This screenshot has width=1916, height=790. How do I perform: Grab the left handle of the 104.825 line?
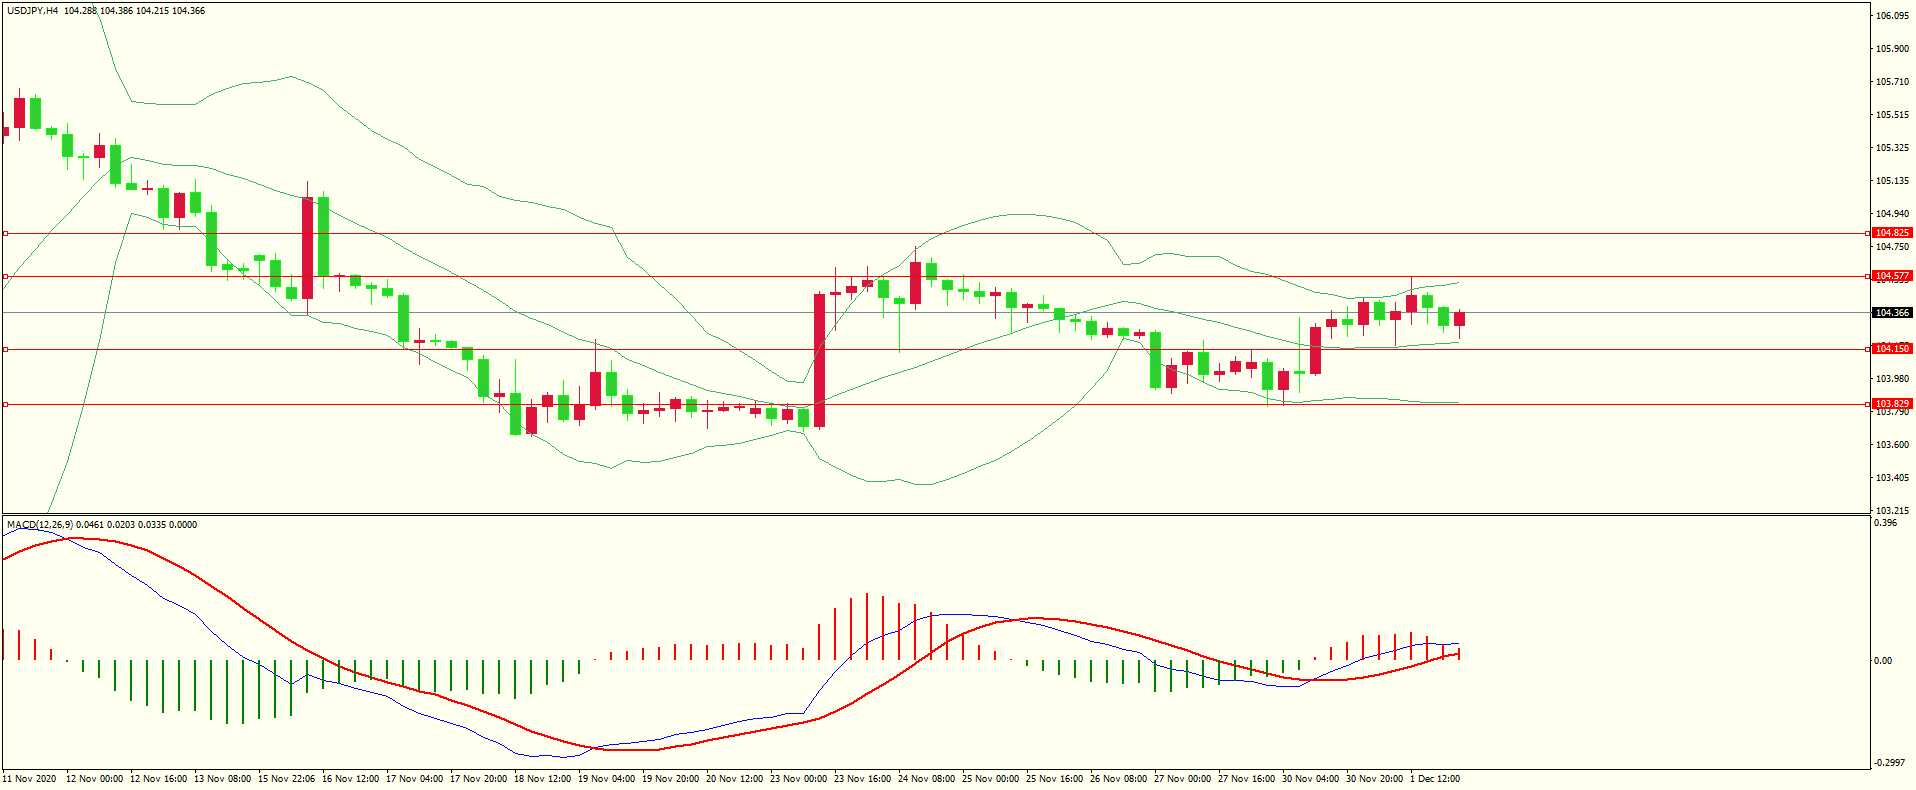tap(5, 233)
